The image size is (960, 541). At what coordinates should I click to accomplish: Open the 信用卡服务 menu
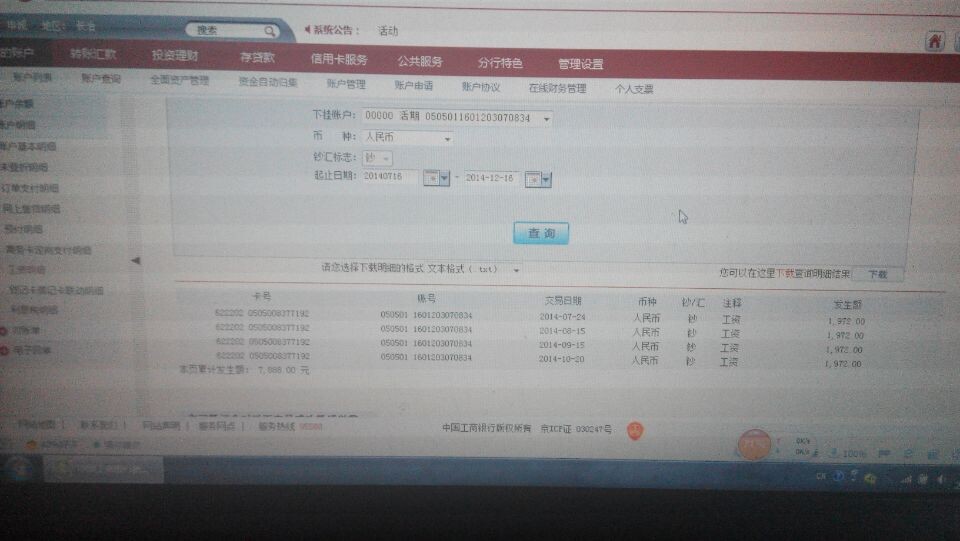(339, 59)
